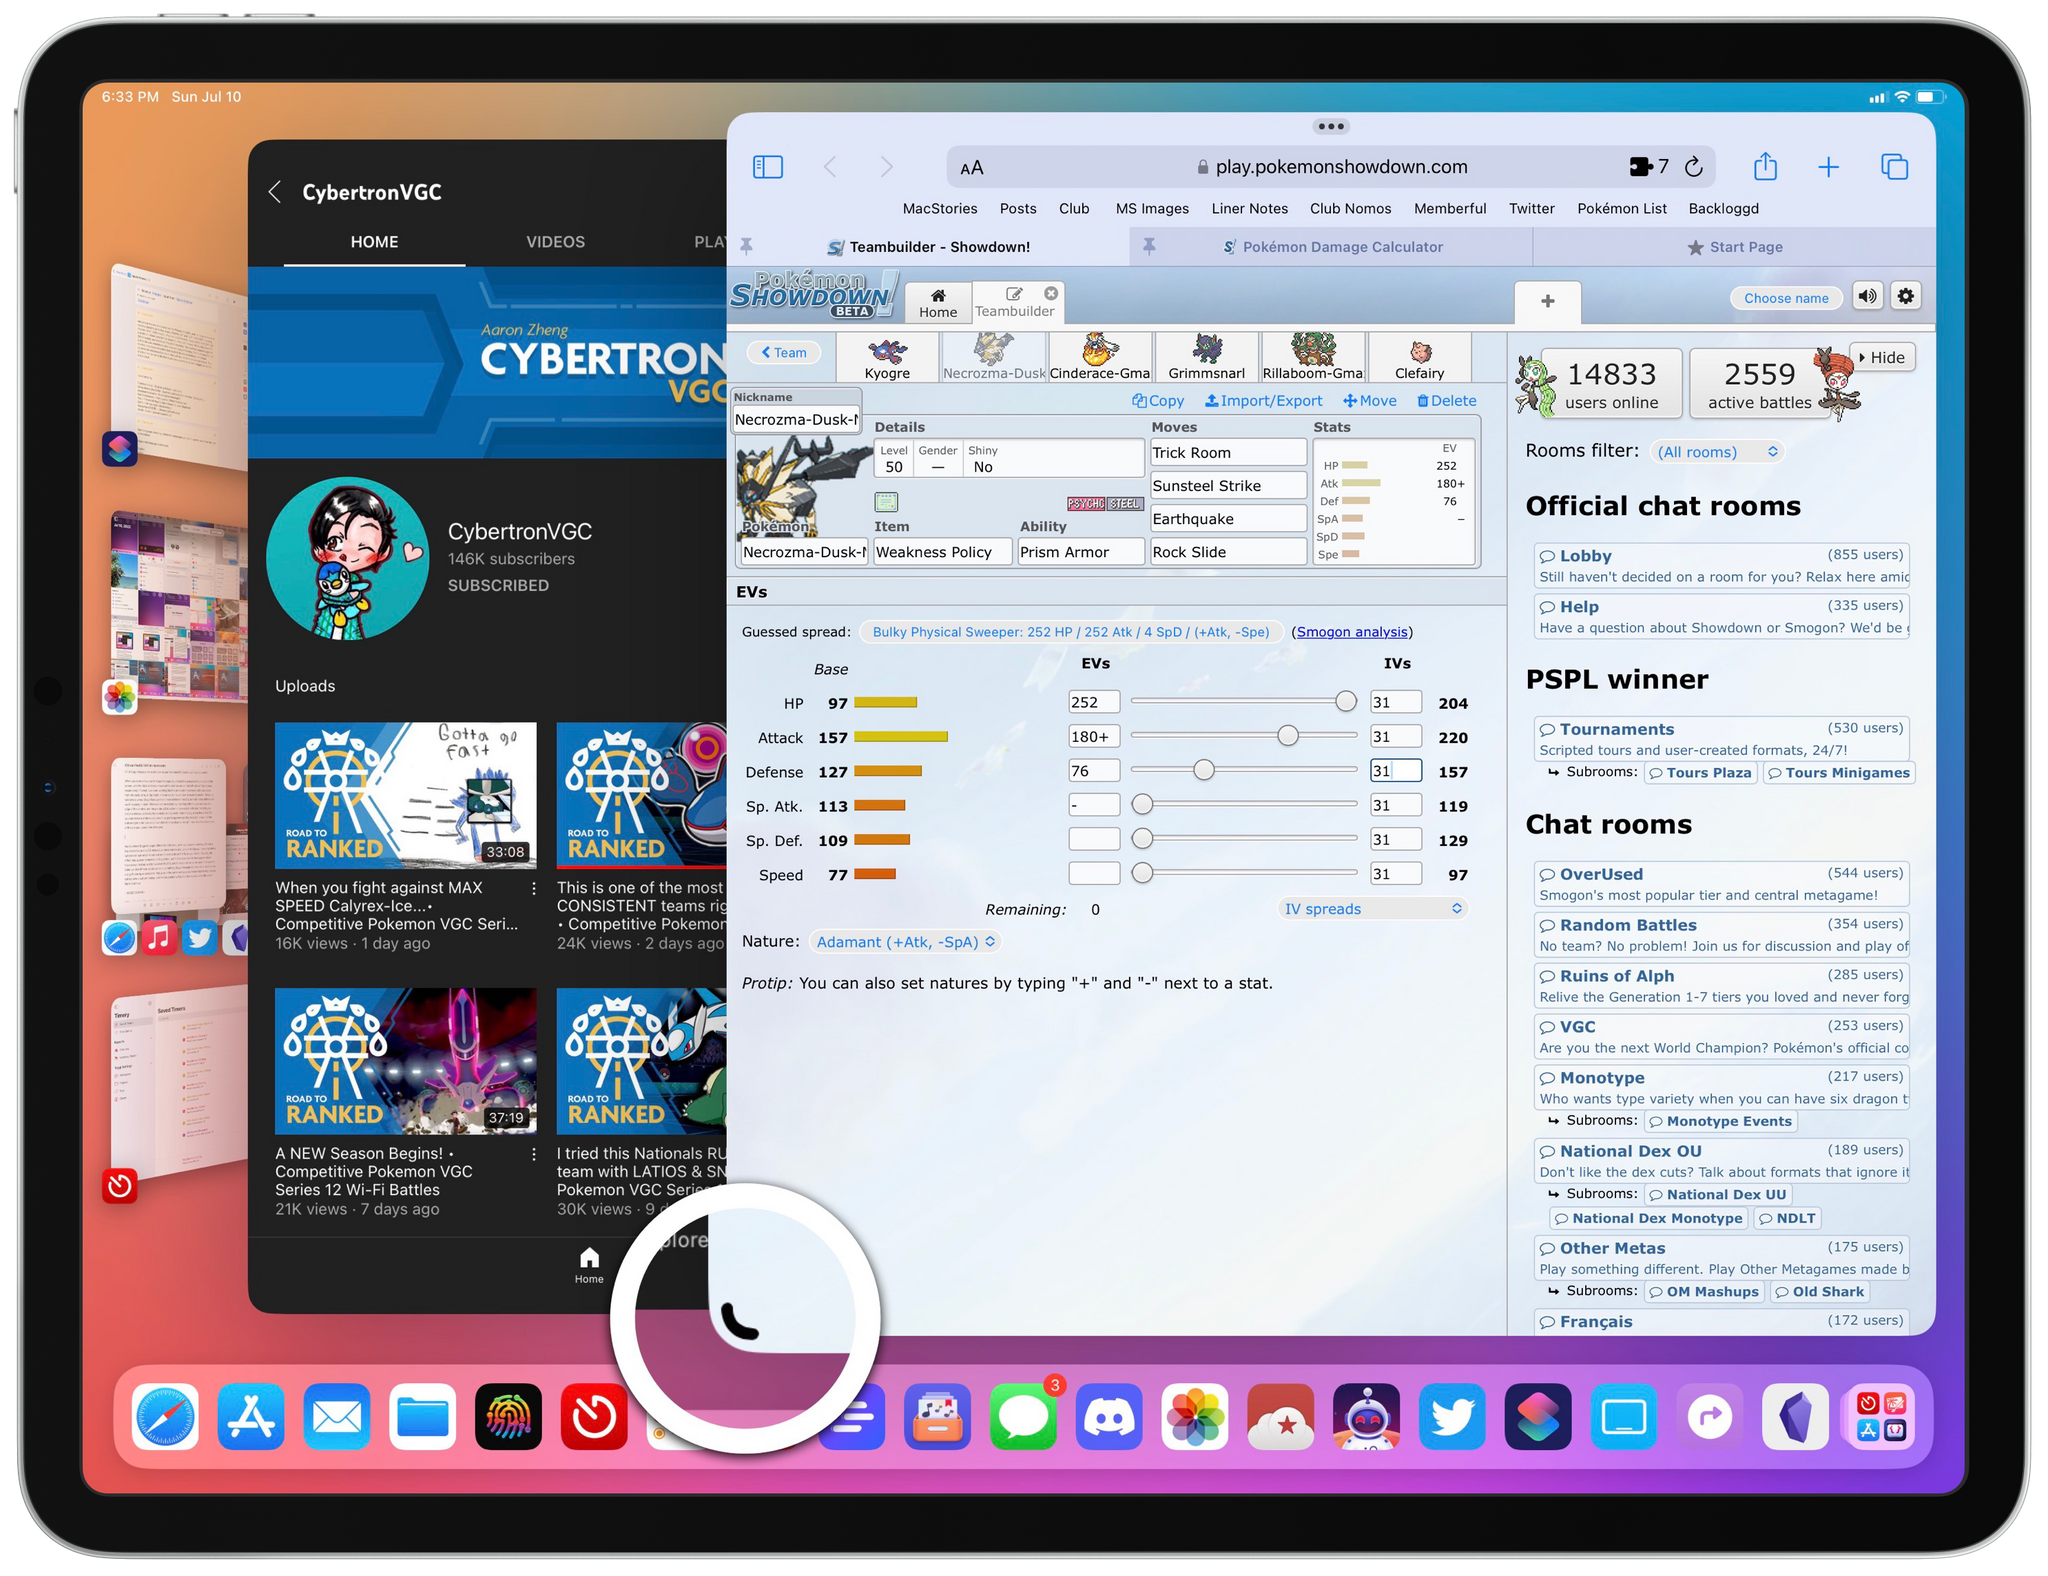Viewport: 2048px width, 1576px height.
Task: Open Discord from the dock
Action: coord(1109,1416)
